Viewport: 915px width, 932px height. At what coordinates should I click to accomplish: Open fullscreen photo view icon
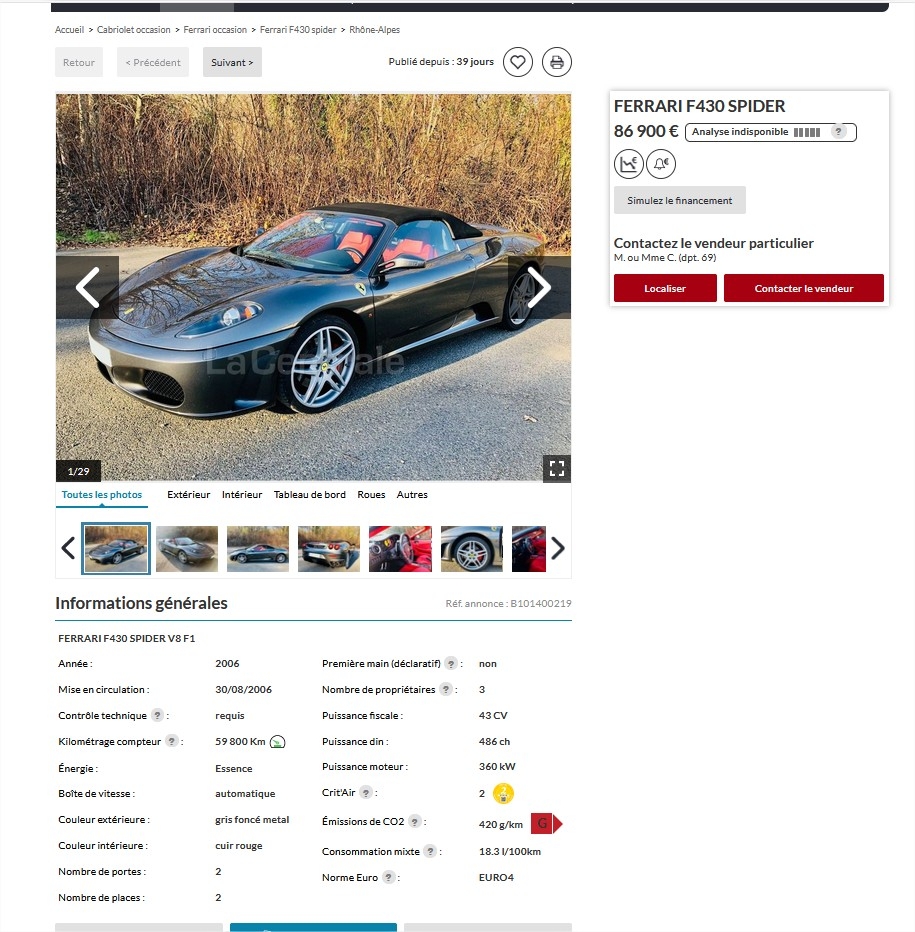point(556,469)
